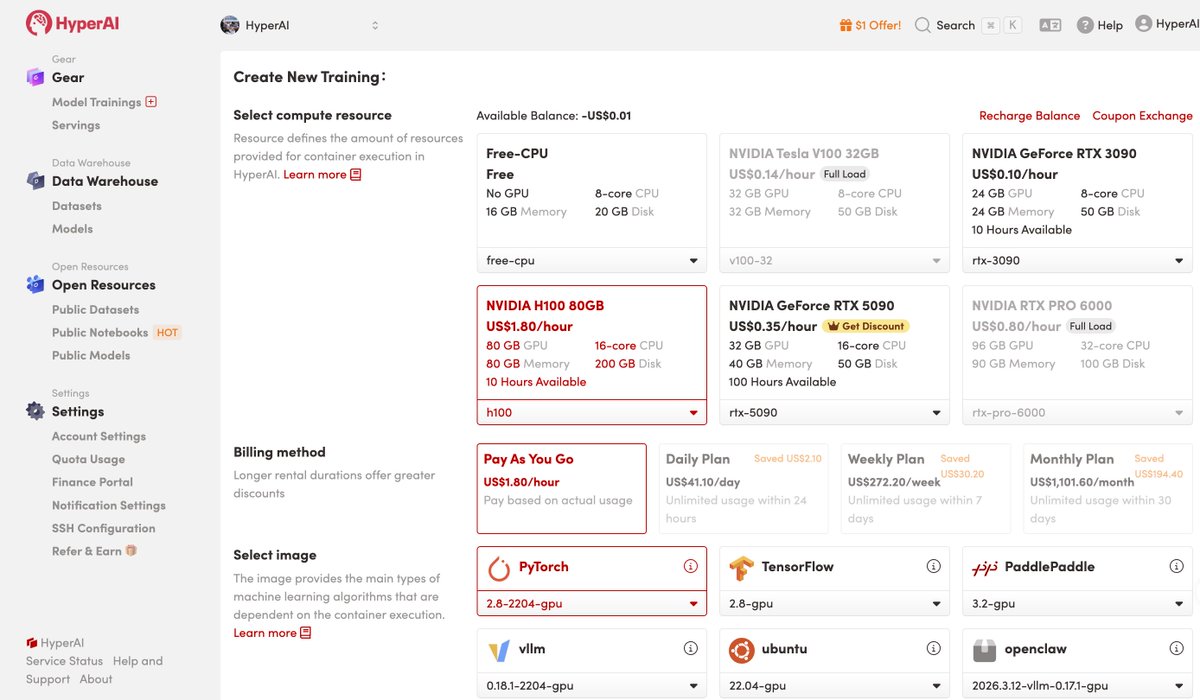Open the TensorFlow 2.8-gpu version dropdown
1200x700 pixels.
click(x=835, y=604)
